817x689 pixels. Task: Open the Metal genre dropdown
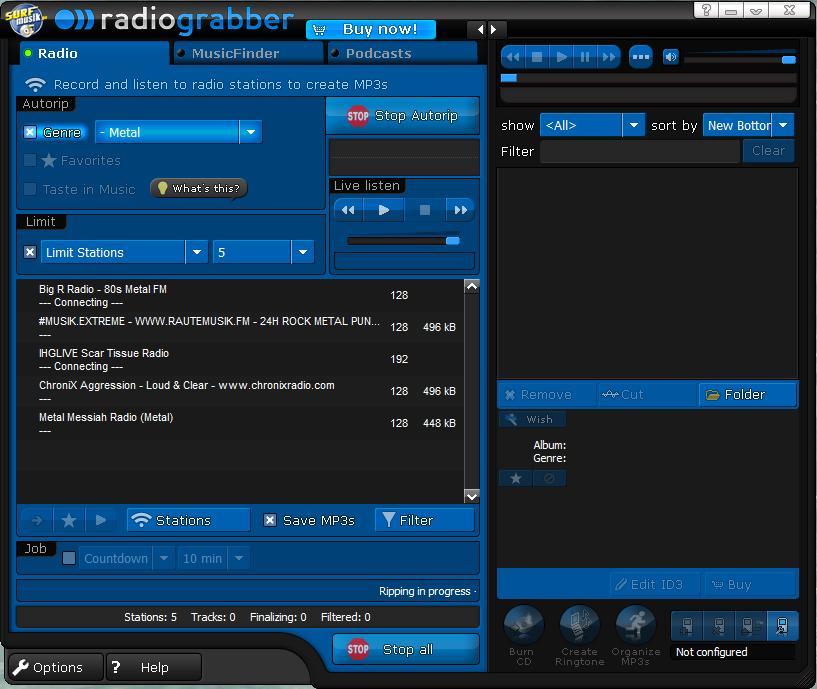click(250, 131)
